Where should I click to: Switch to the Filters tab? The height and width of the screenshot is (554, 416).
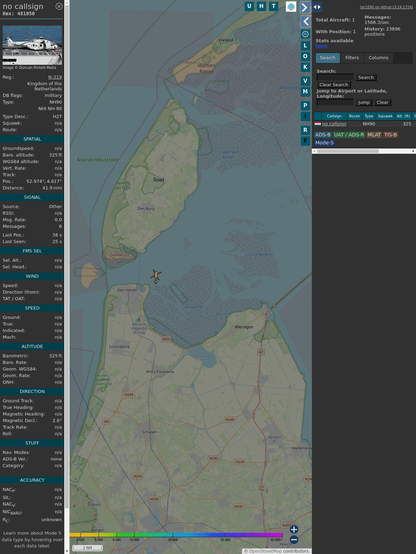[x=352, y=58]
